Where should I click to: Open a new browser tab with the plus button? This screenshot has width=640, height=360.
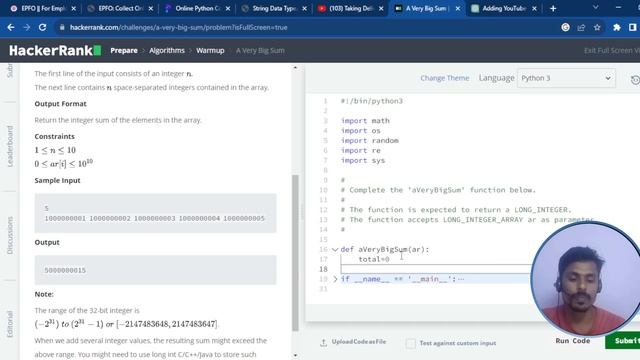[x=553, y=8]
